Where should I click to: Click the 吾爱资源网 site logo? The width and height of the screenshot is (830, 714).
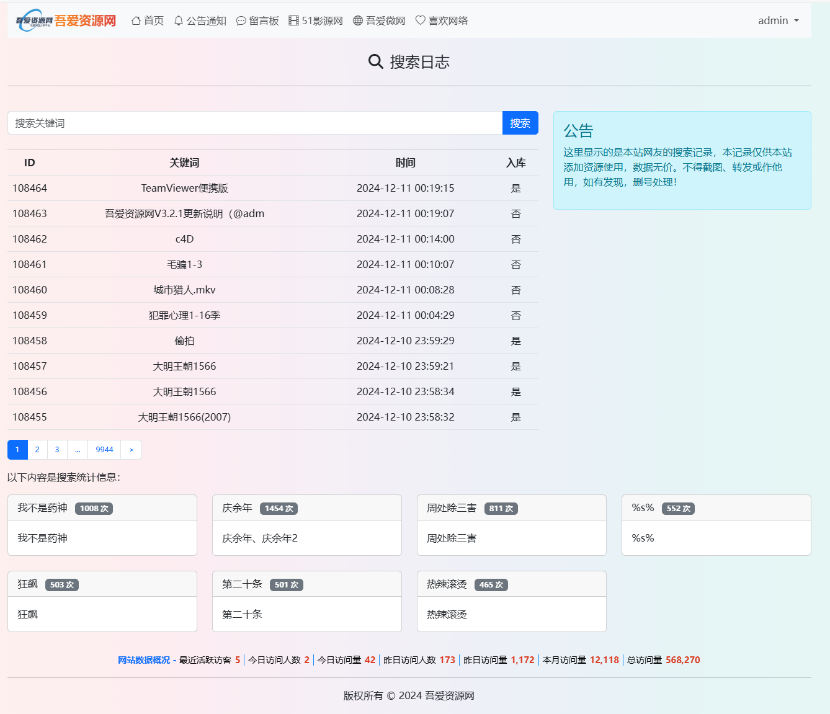pyautogui.click(x=66, y=21)
